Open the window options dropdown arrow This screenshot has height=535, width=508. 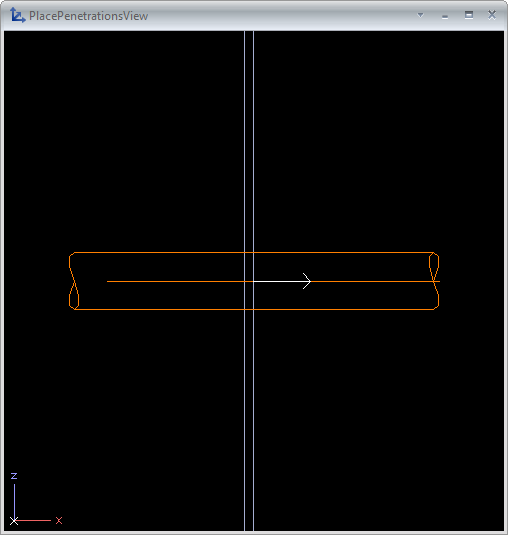coord(420,15)
